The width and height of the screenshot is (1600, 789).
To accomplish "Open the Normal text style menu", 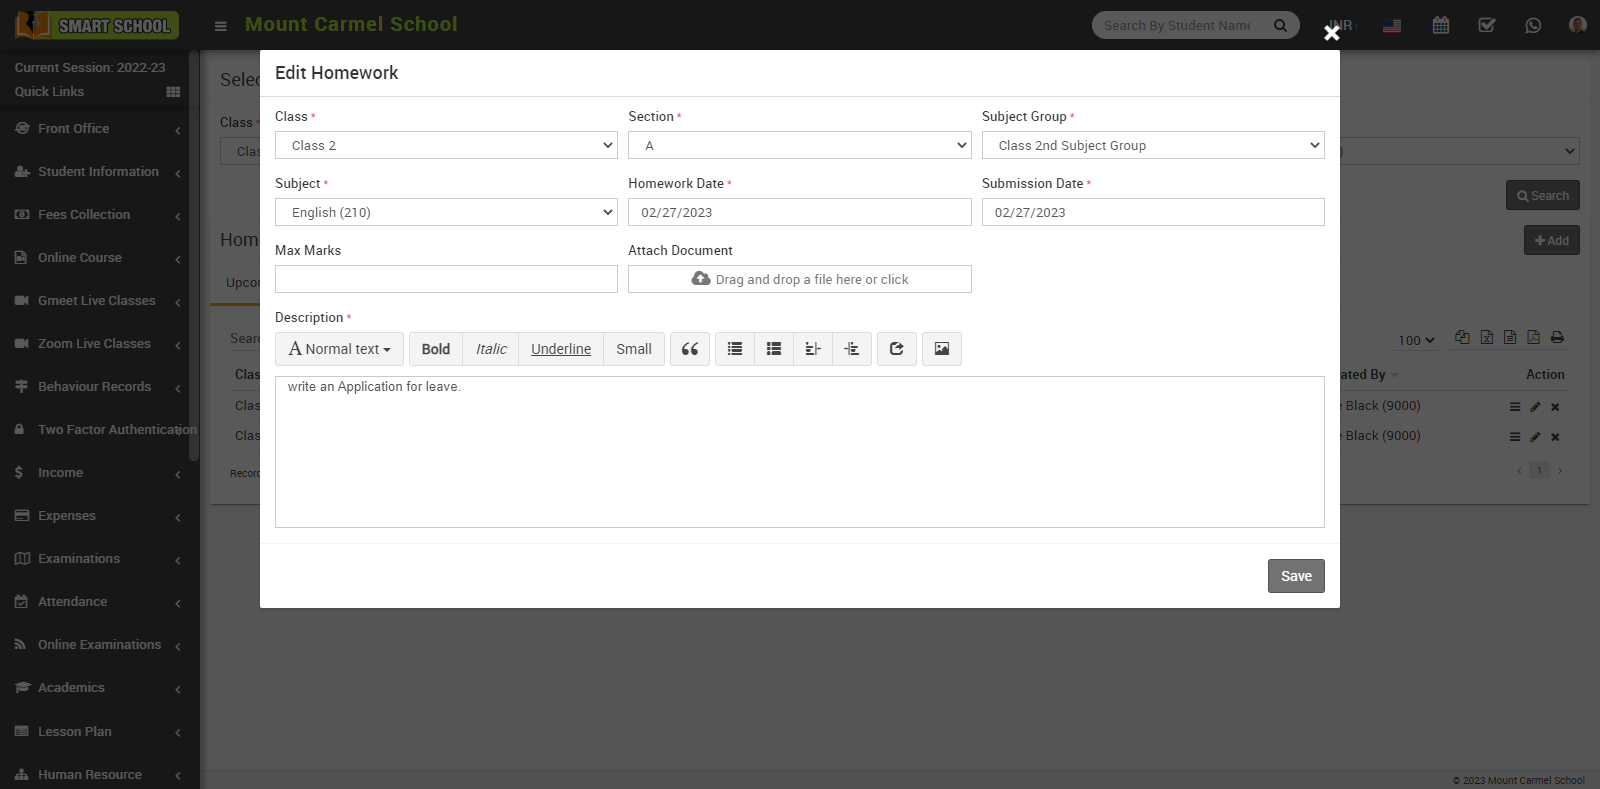I will (340, 349).
